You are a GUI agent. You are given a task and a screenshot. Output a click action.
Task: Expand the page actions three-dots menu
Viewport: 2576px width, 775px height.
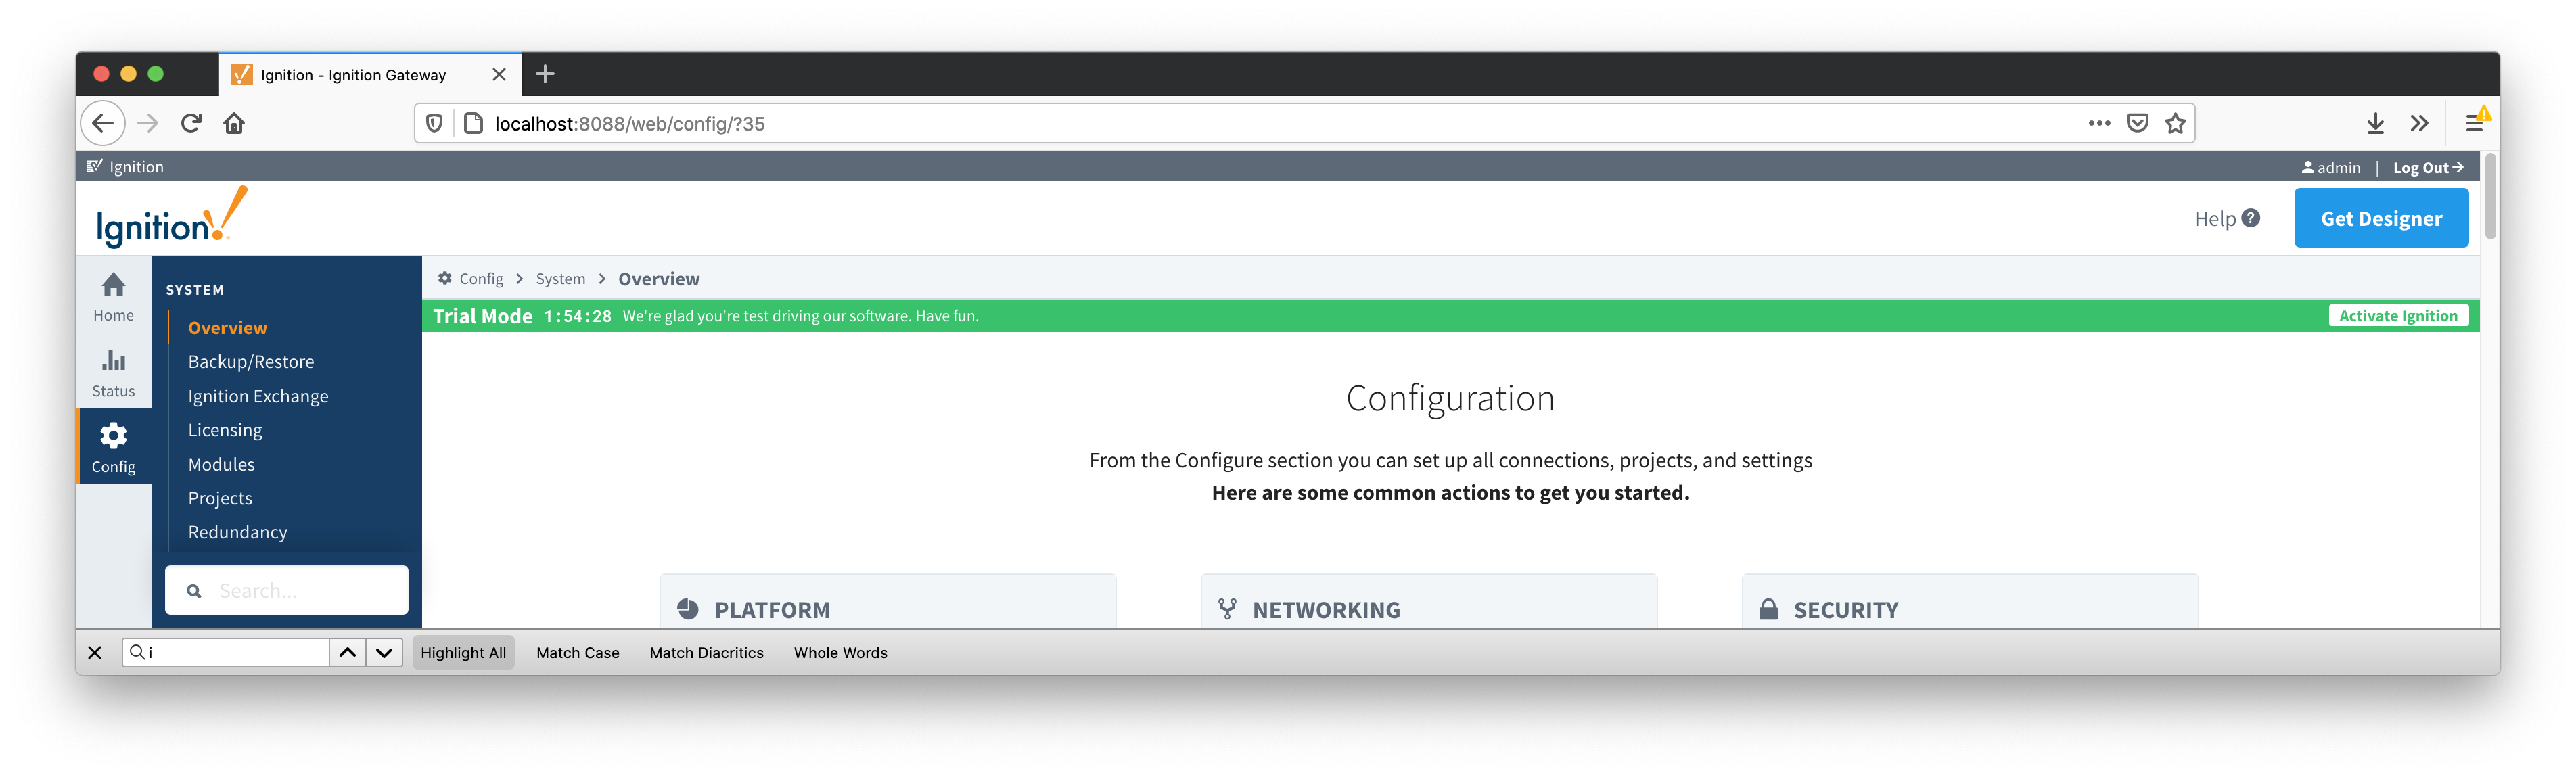tap(2099, 123)
